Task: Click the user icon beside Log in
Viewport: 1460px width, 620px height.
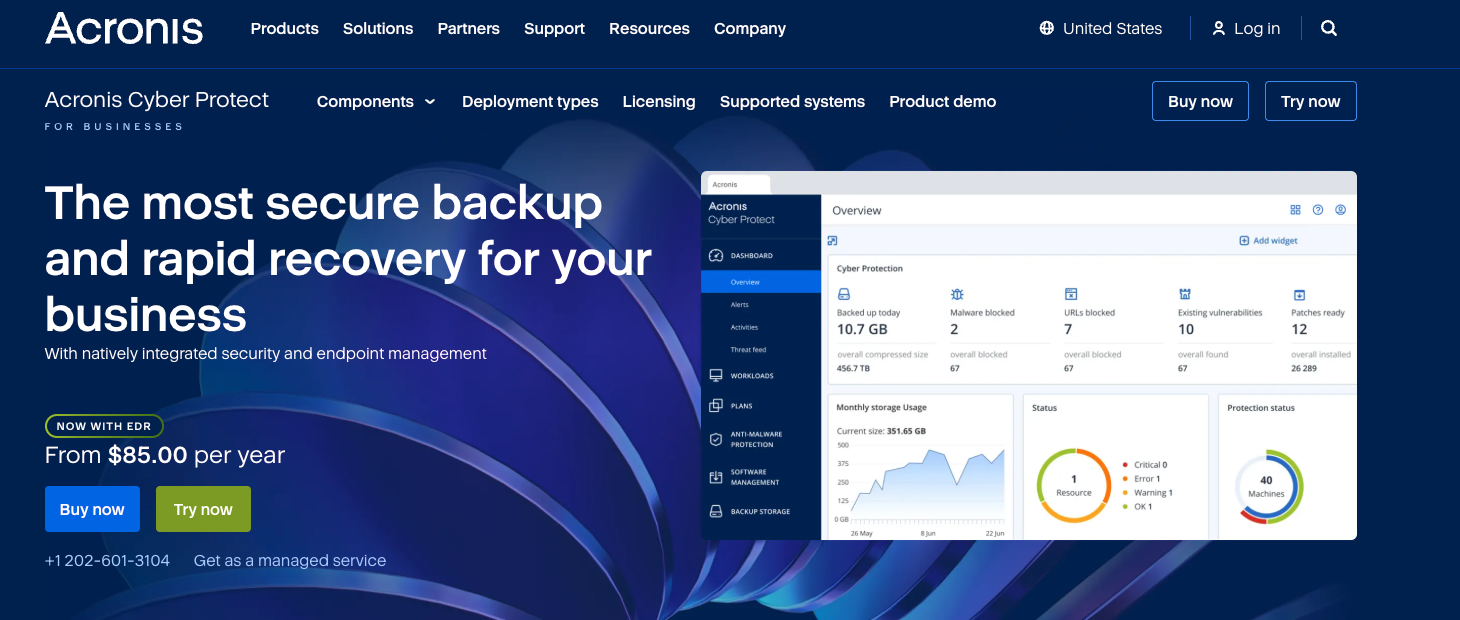Action: (x=1218, y=28)
